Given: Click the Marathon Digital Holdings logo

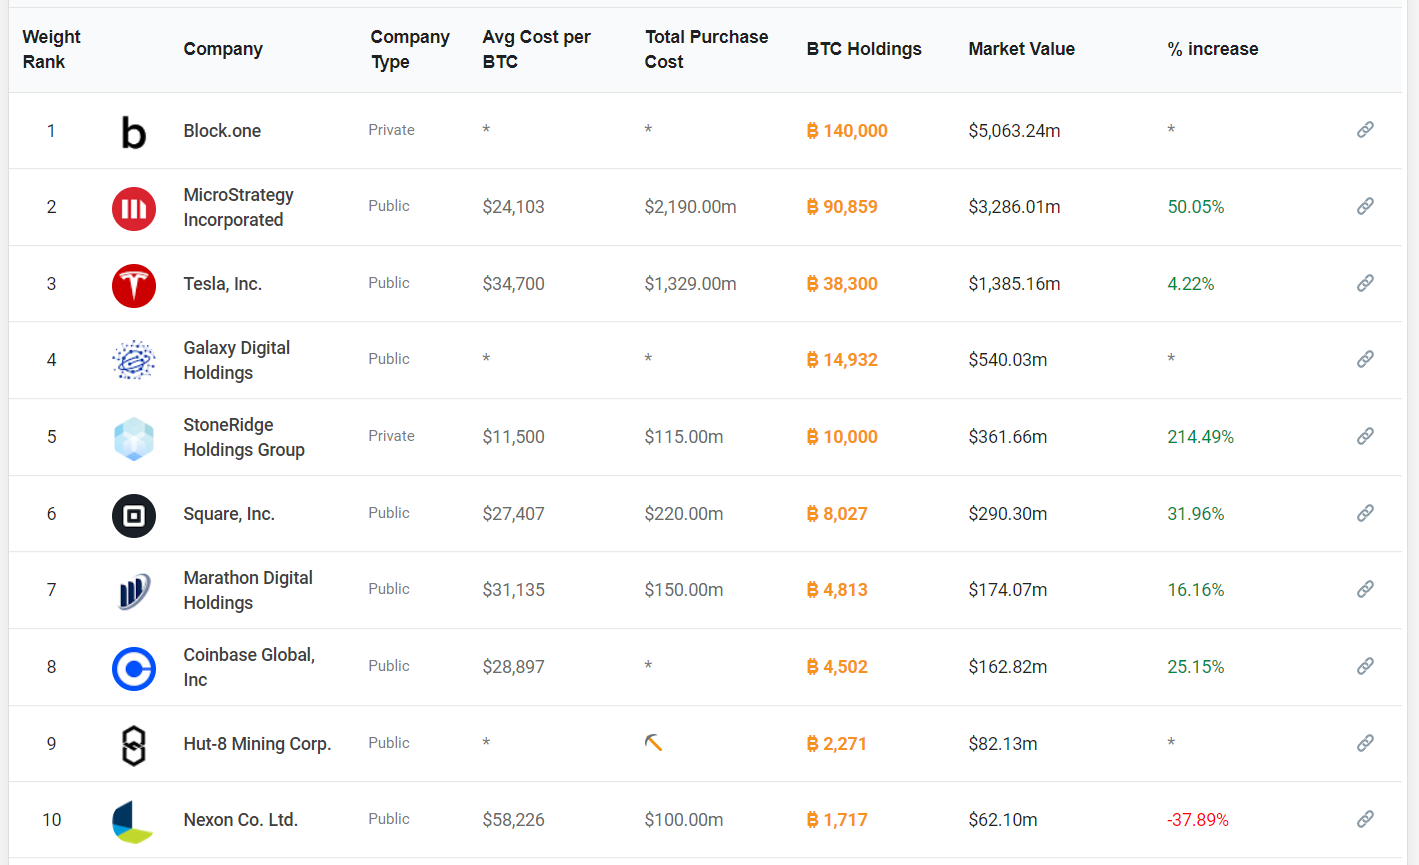Looking at the screenshot, I should (133, 591).
